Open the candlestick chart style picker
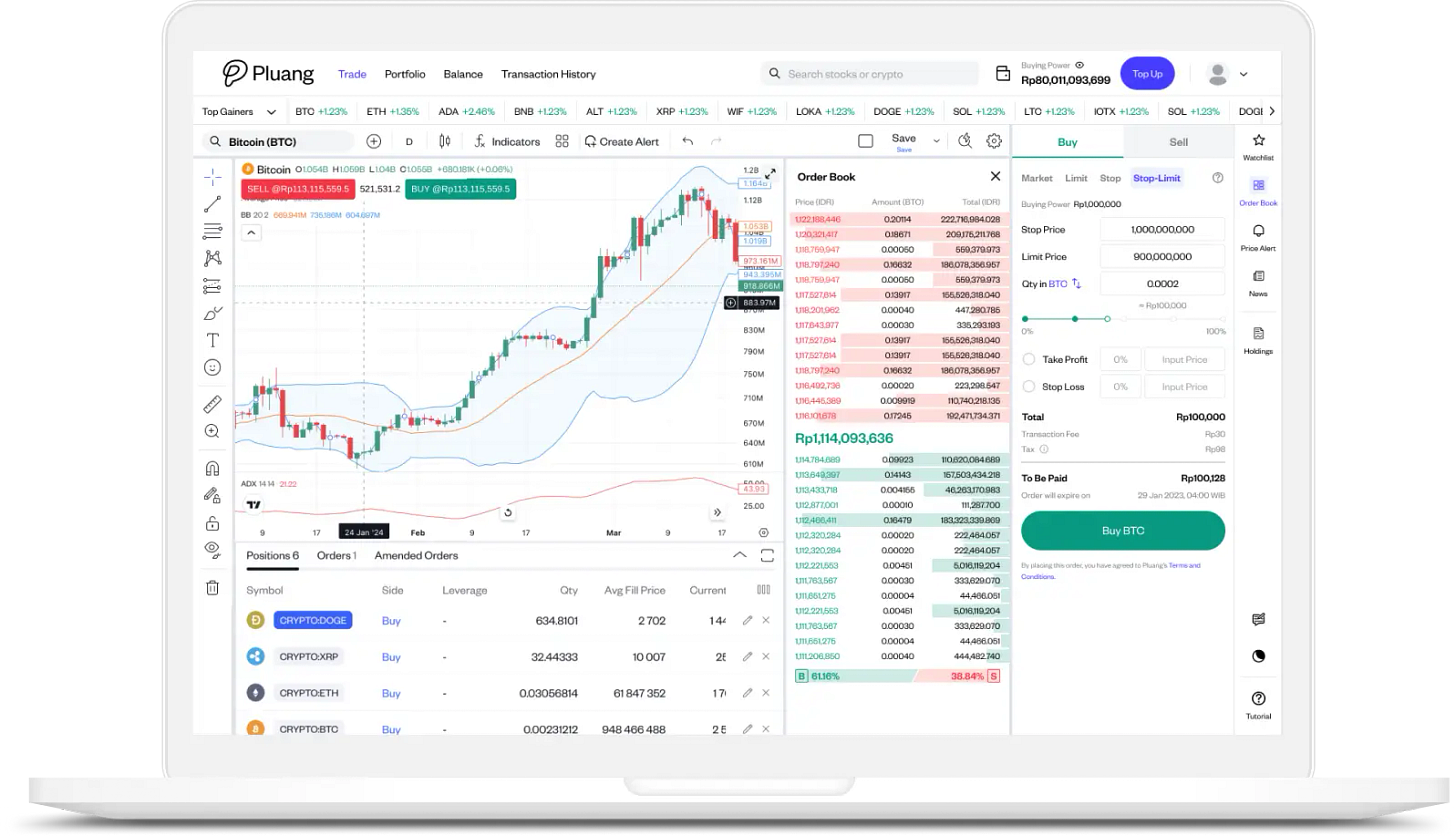This screenshot has width=1456, height=836. point(444,142)
